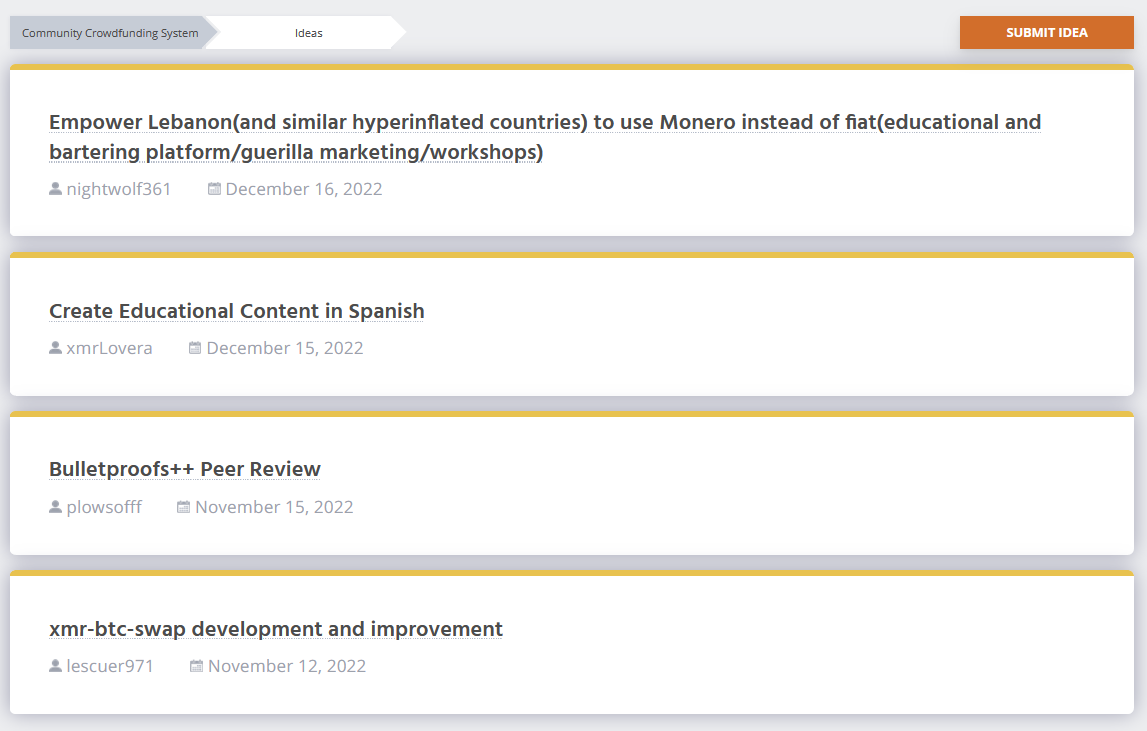The image size is (1147, 731).
Task: Click author name xmrLovera
Action: (x=109, y=348)
